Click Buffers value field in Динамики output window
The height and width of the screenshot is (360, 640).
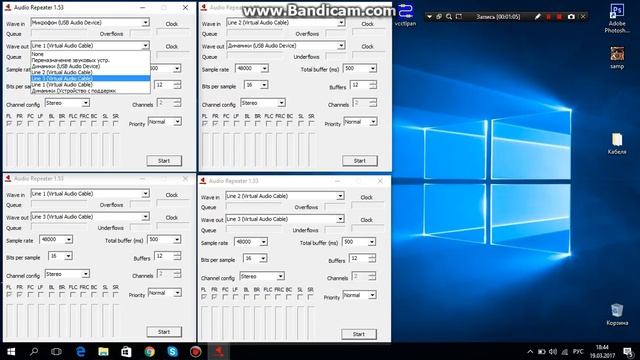(359, 84)
